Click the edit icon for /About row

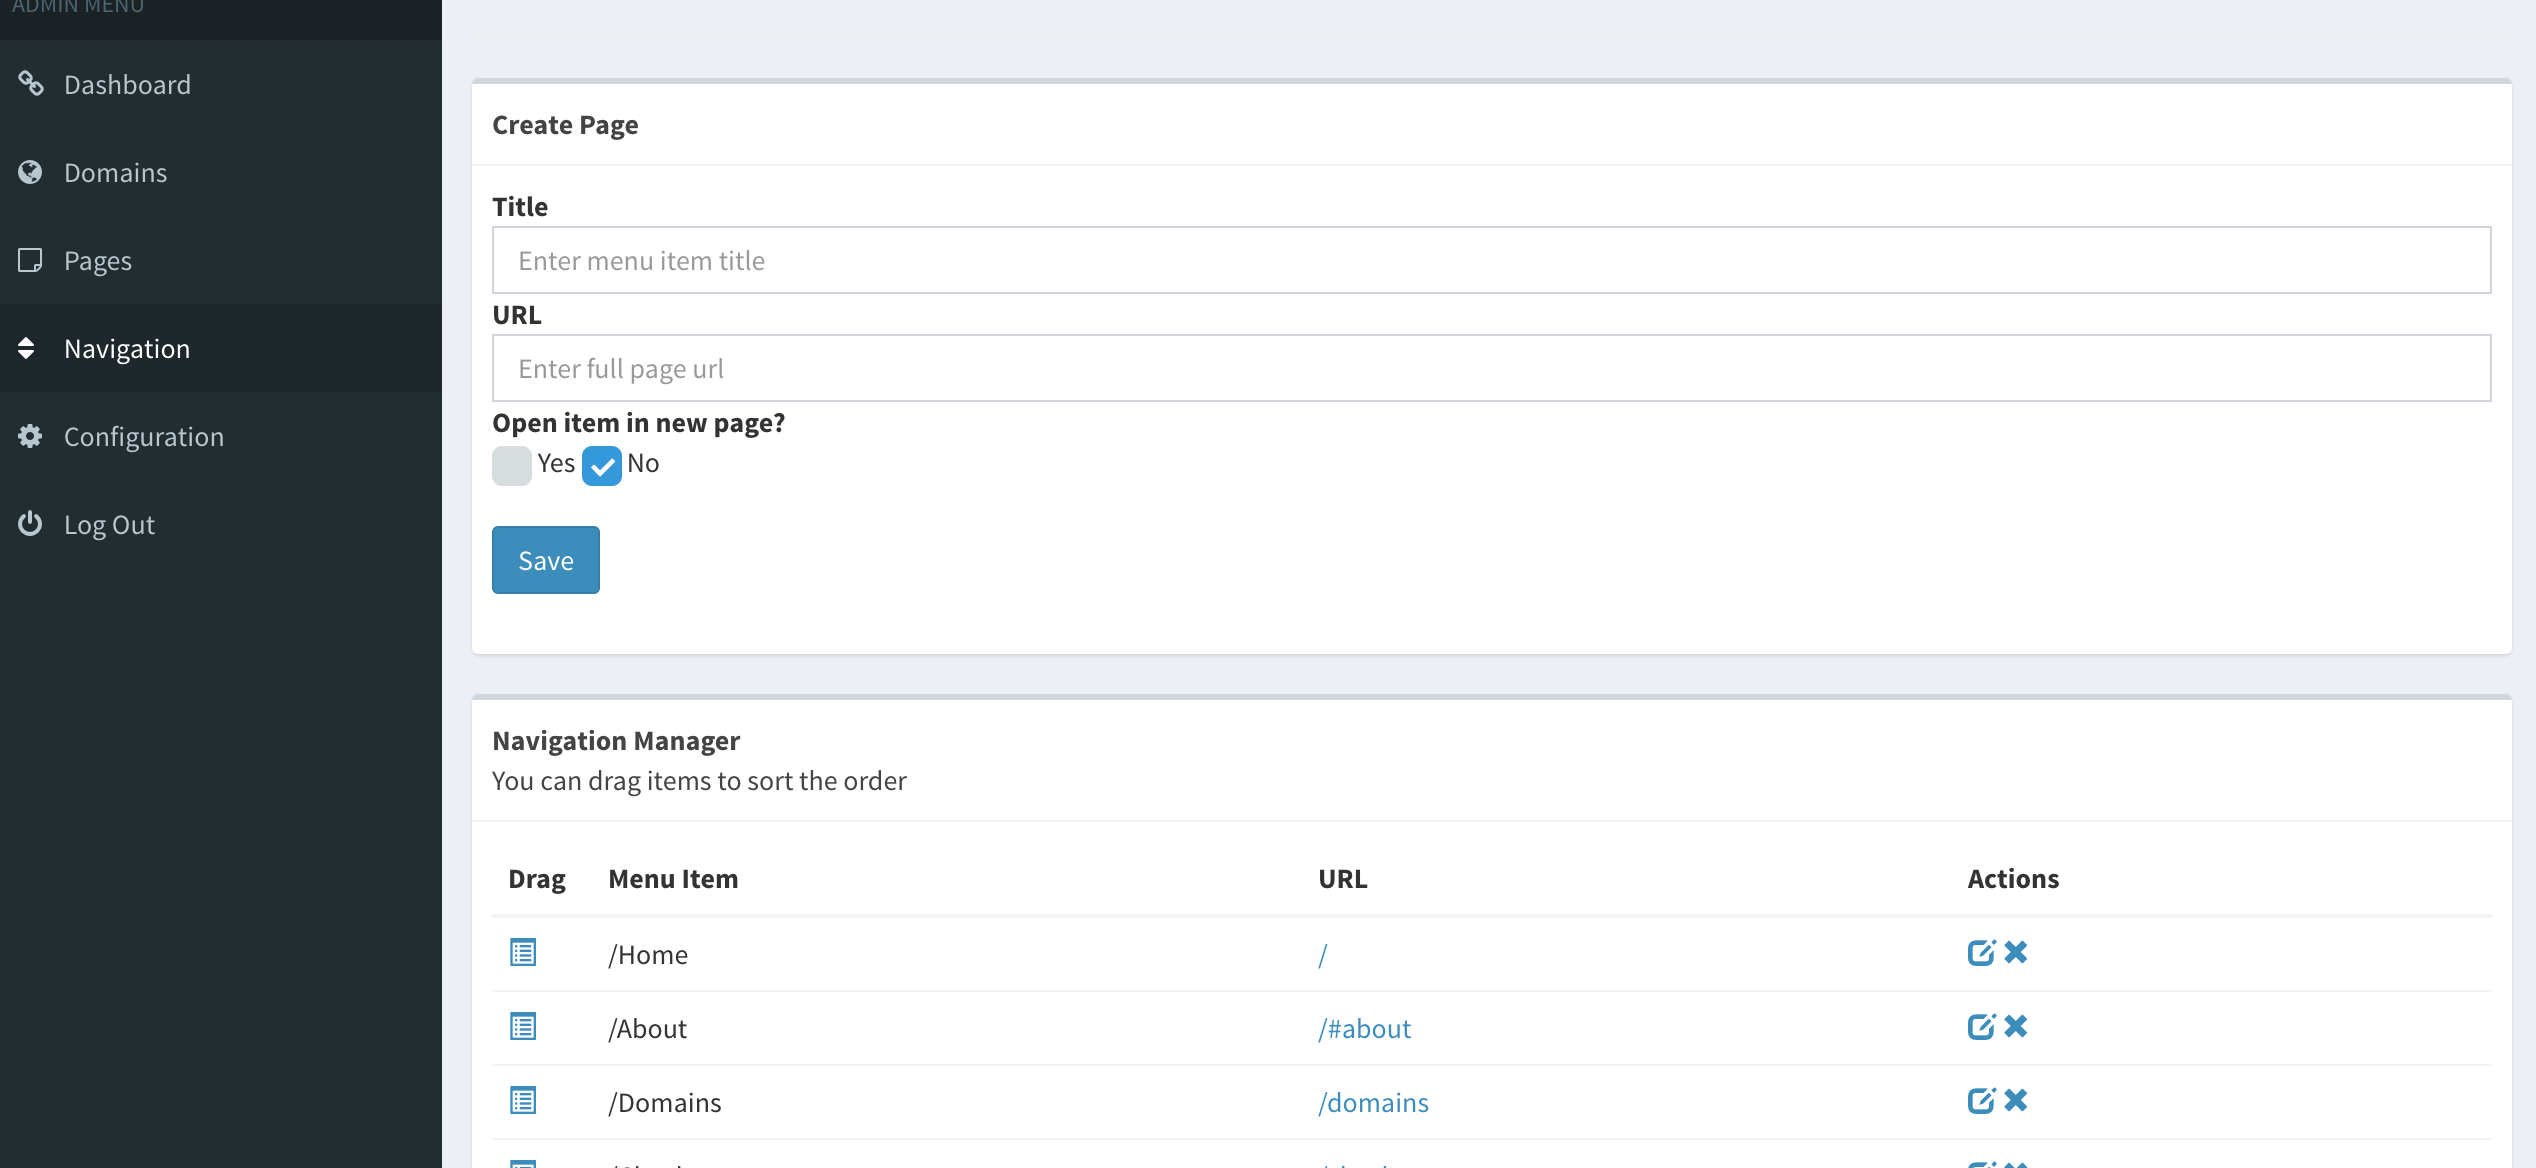click(x=1980, y=1027)
